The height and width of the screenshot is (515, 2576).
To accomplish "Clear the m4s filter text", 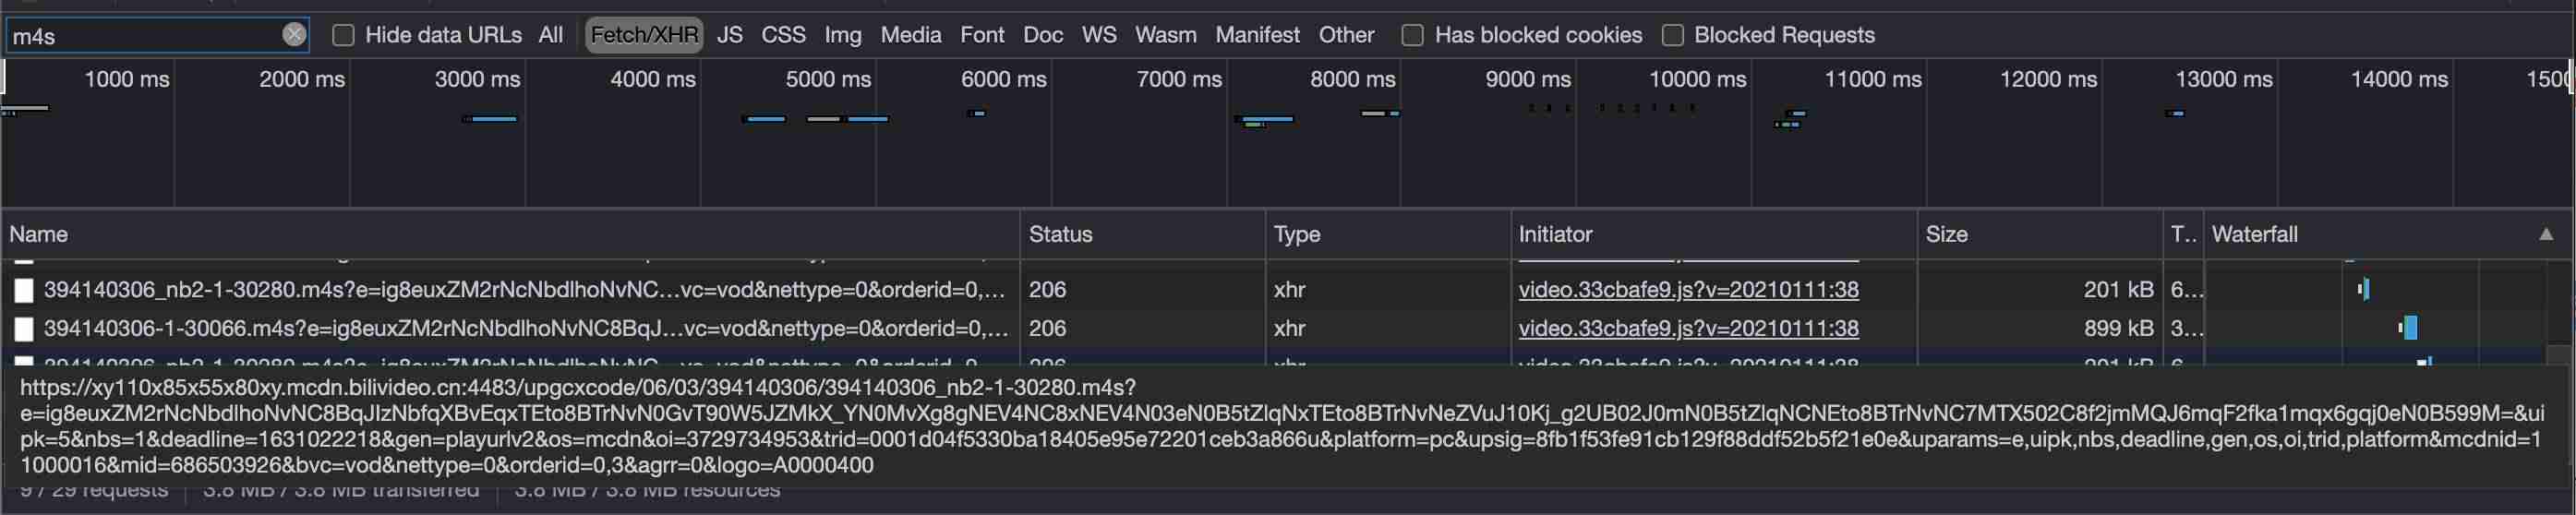I will click(294, 35).
